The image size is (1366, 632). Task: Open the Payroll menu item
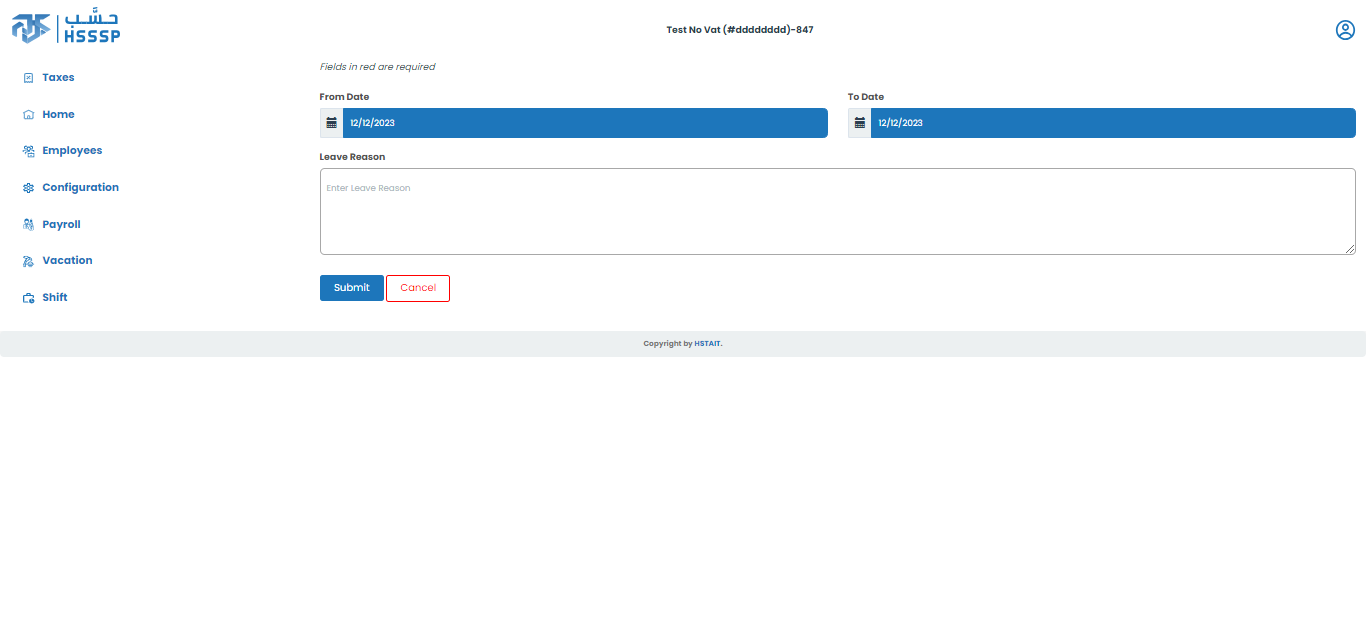pyautogui.click(x=61, y=224)
